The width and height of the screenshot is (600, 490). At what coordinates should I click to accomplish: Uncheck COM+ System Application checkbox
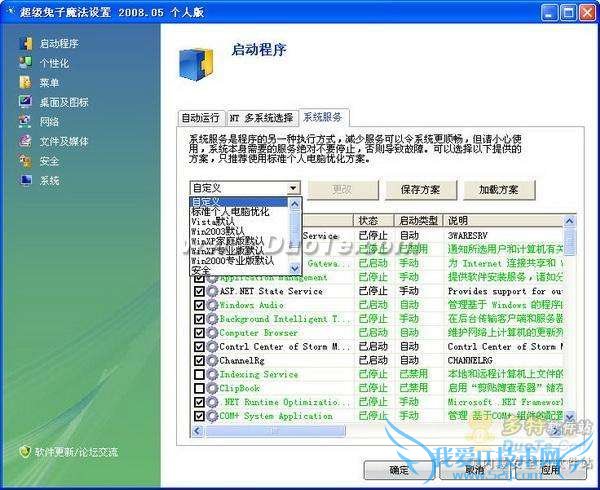tap(199, 416)
